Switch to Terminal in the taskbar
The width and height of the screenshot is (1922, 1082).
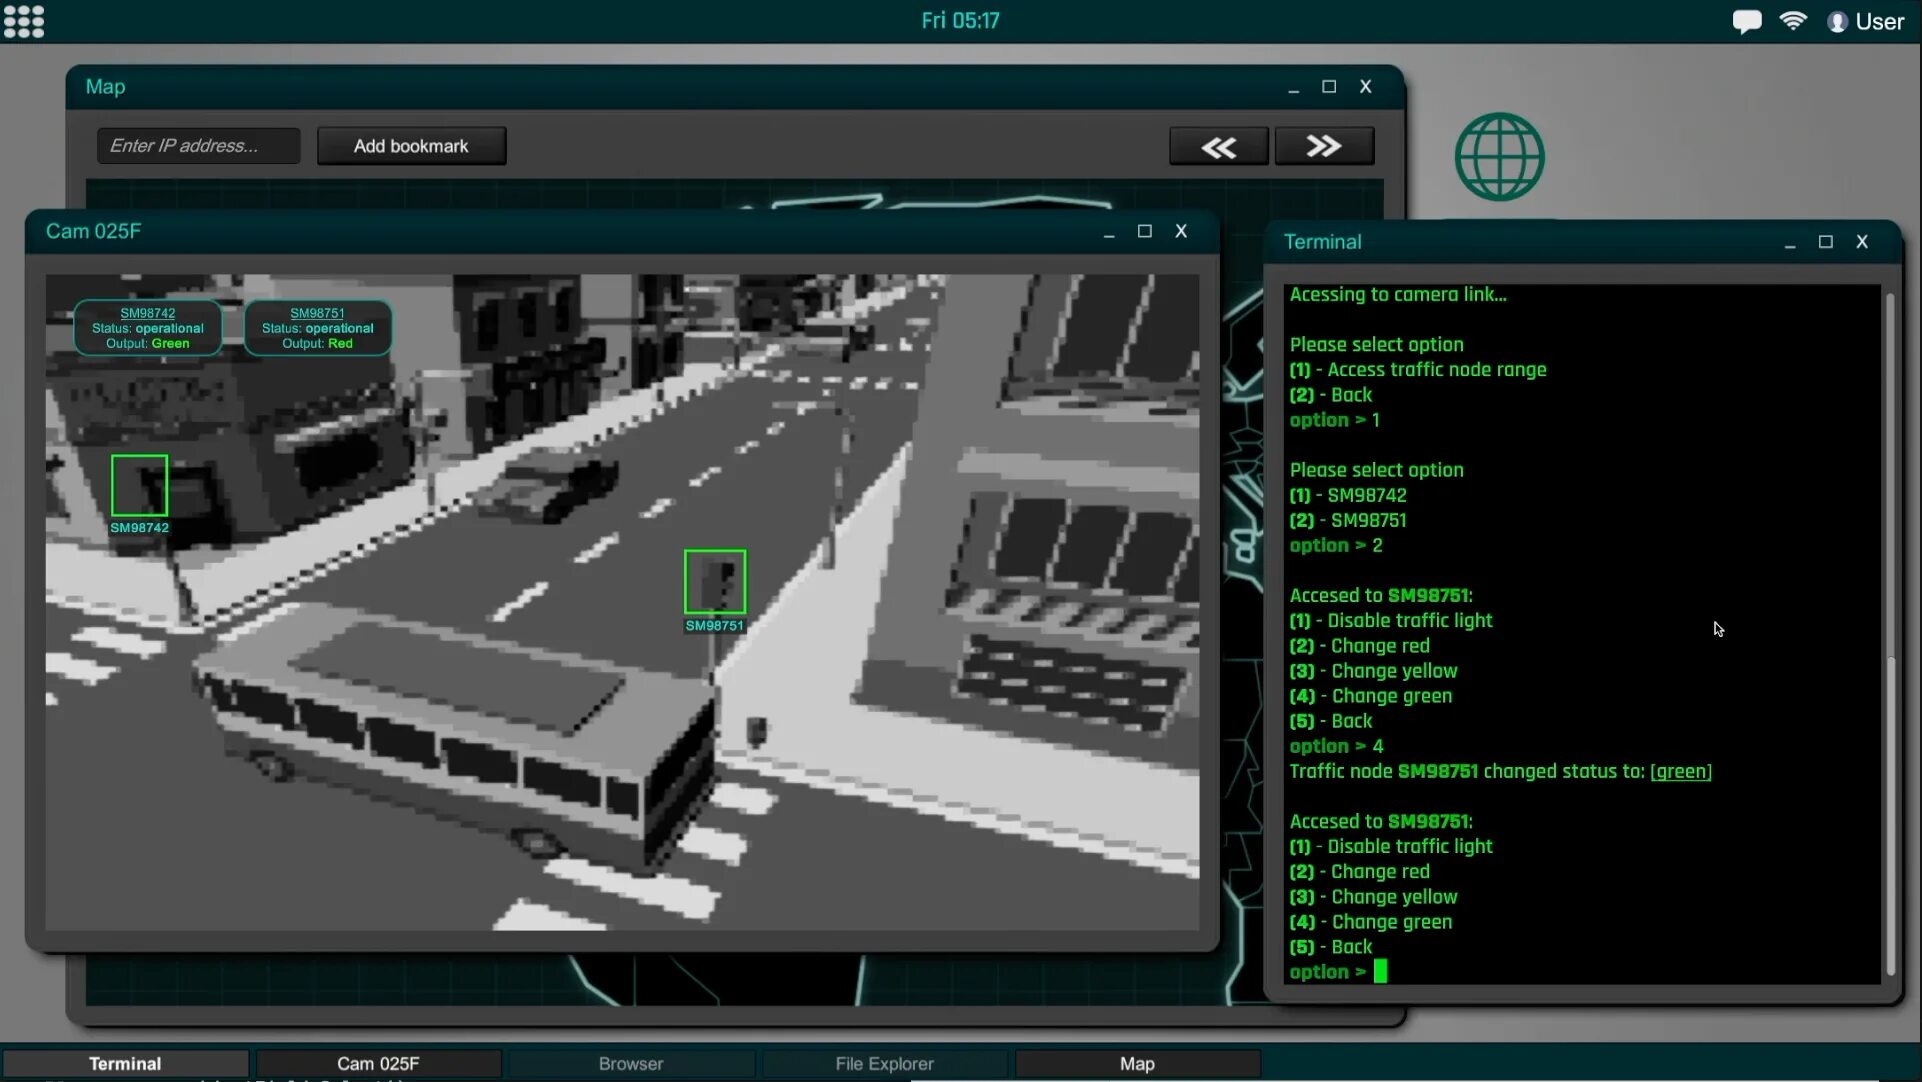coord(125,1063)
